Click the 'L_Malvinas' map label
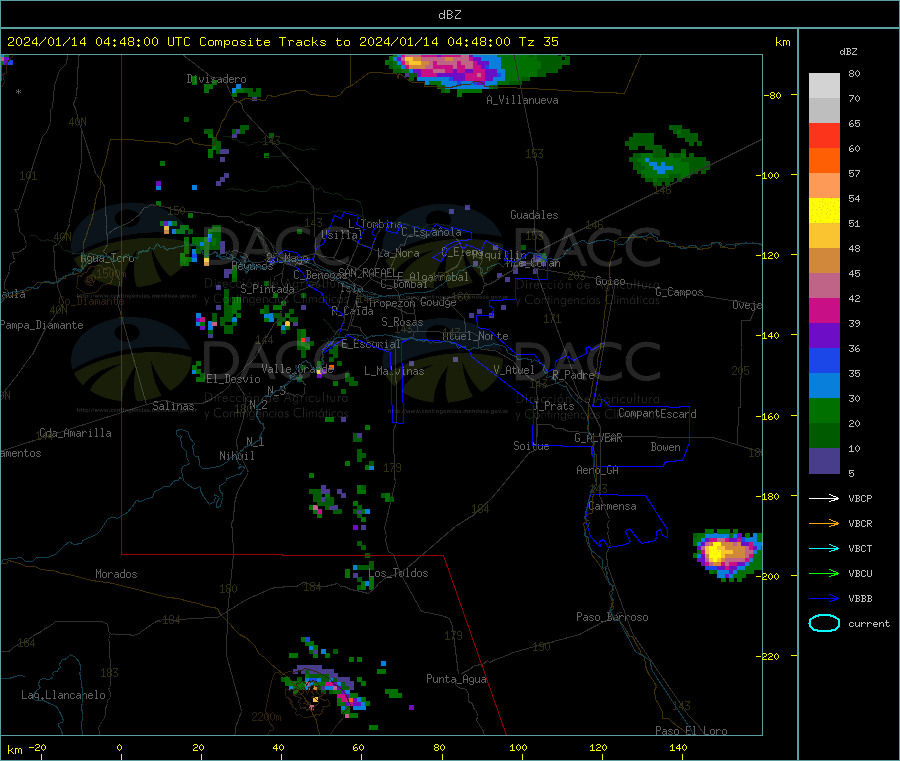The width and height of the screenshot is (900, 761). point(394,371)
